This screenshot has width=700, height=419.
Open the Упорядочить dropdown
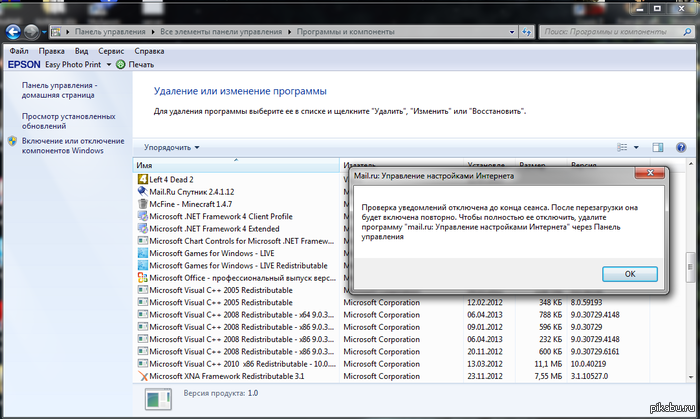point(171,148)
